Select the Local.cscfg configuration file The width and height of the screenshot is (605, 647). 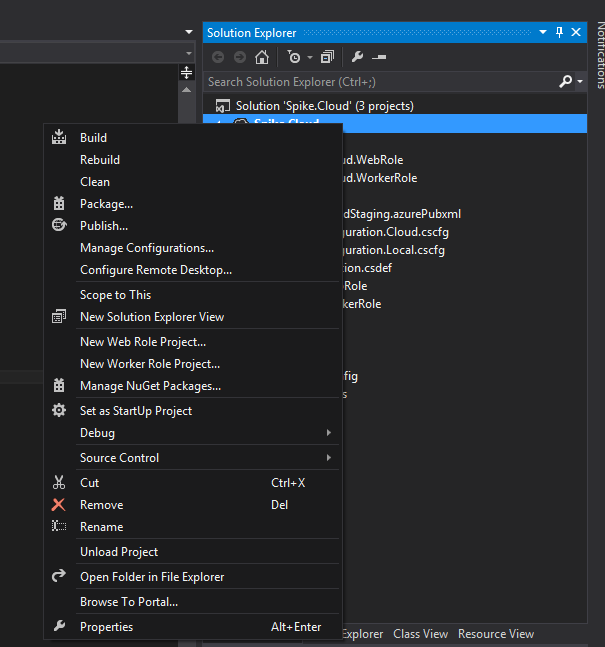pyautogui.click(x=394, y=250)
